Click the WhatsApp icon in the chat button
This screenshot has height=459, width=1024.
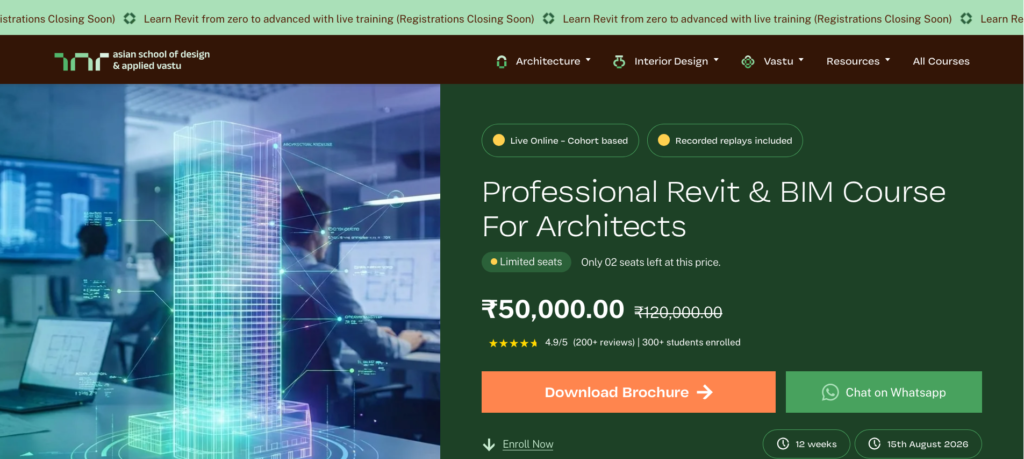coord(830,392)
